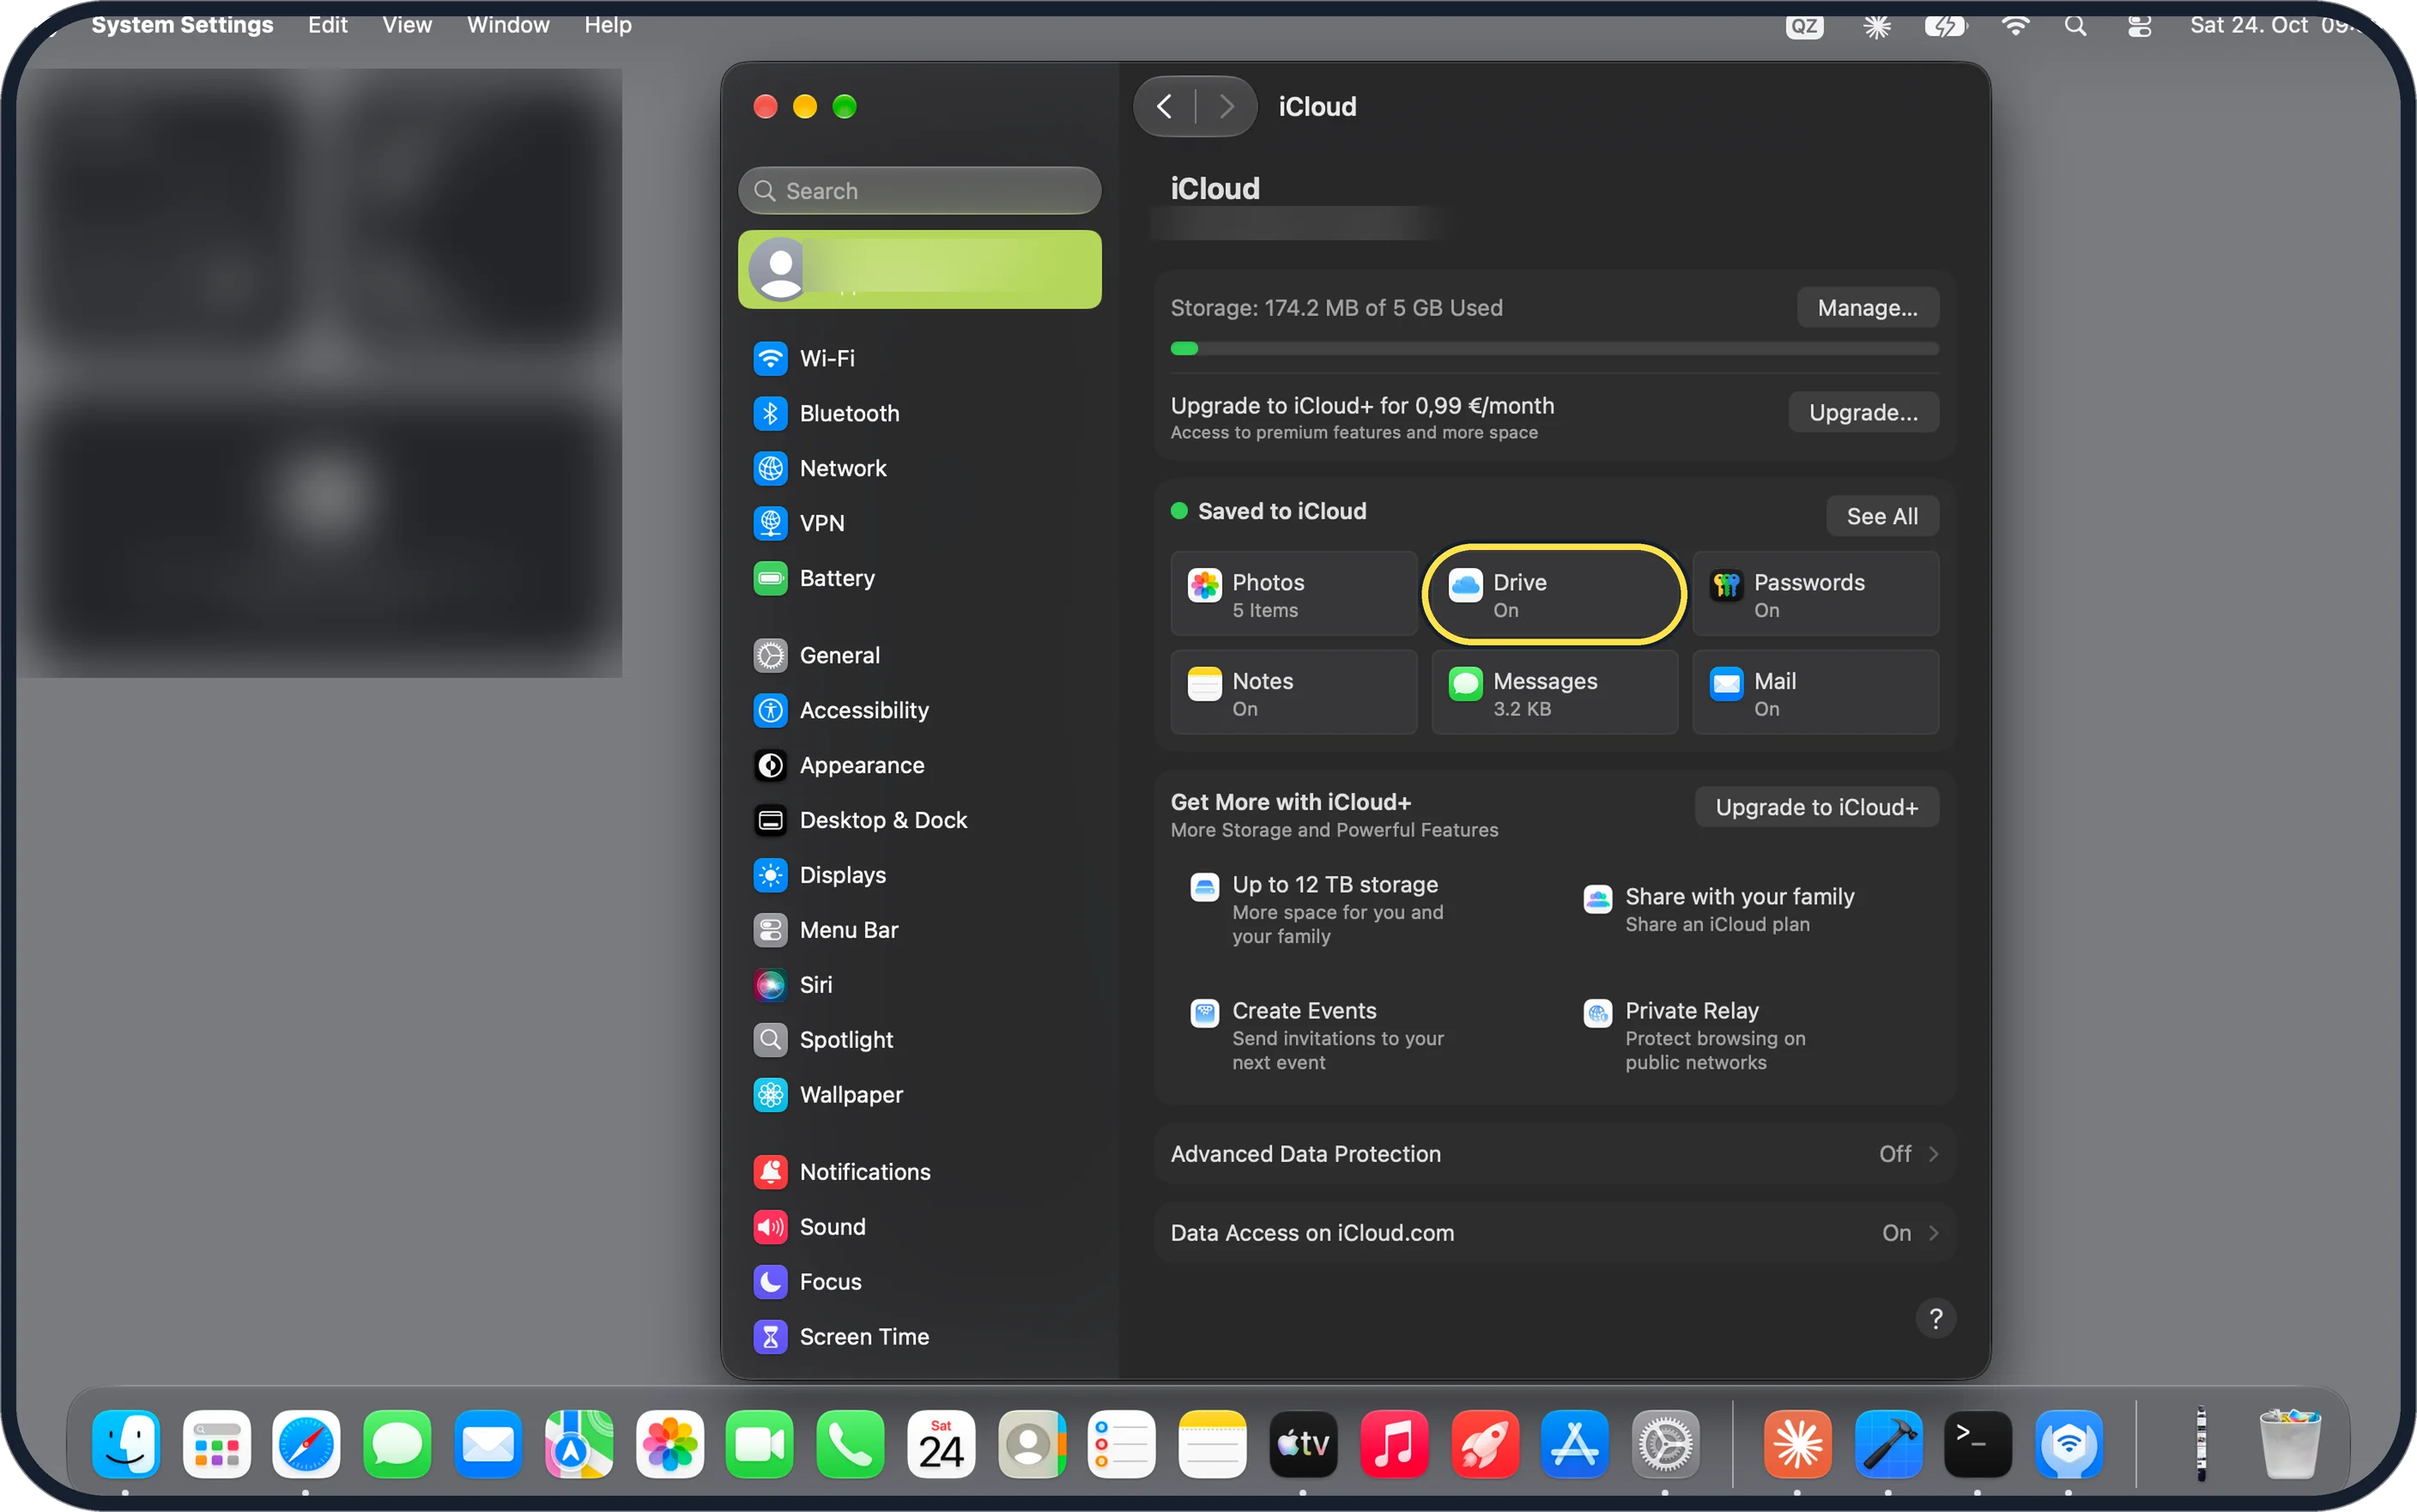Select Menu Bar in the sidebar
The image size is (2417, 1512).
(919, 930)
